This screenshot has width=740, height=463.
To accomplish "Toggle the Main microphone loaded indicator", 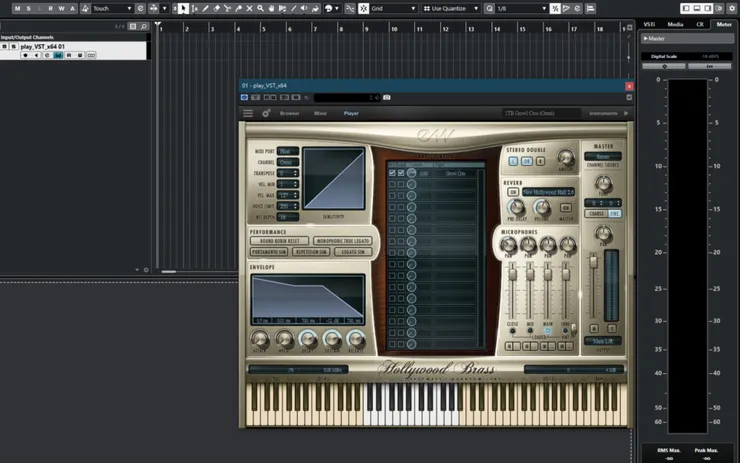I will tap(548, 330).
